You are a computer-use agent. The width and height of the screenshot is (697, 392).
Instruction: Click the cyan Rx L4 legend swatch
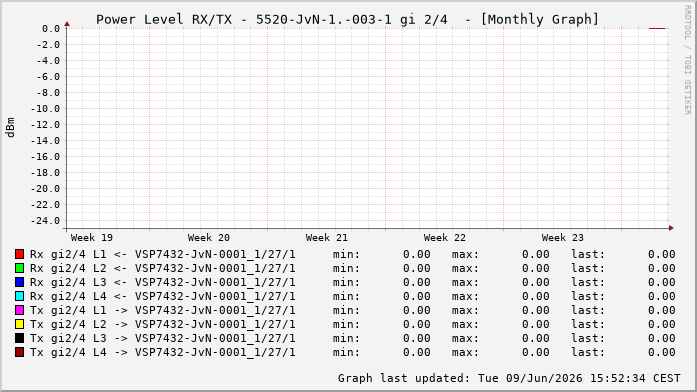coord(19,296)
